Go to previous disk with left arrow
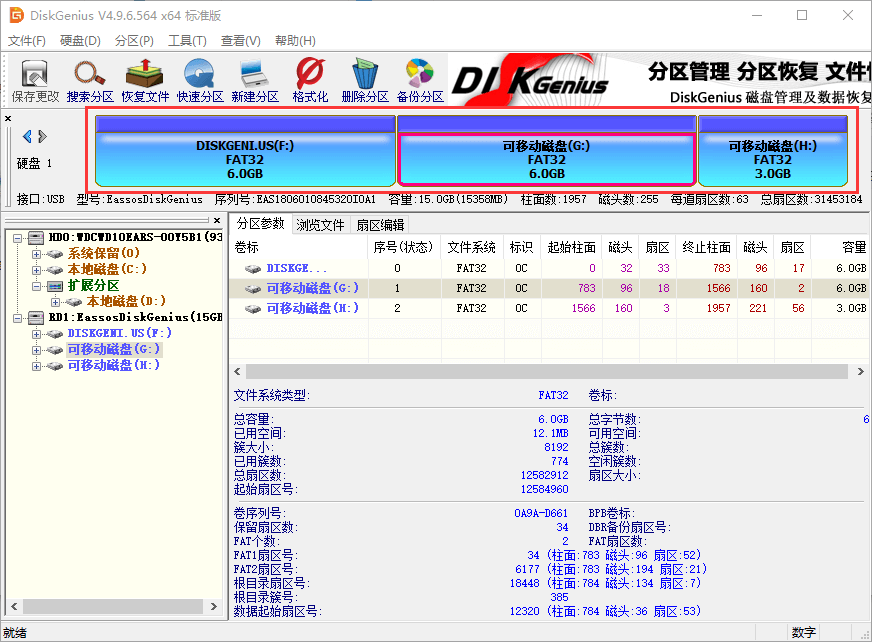 tap(27, 136)
